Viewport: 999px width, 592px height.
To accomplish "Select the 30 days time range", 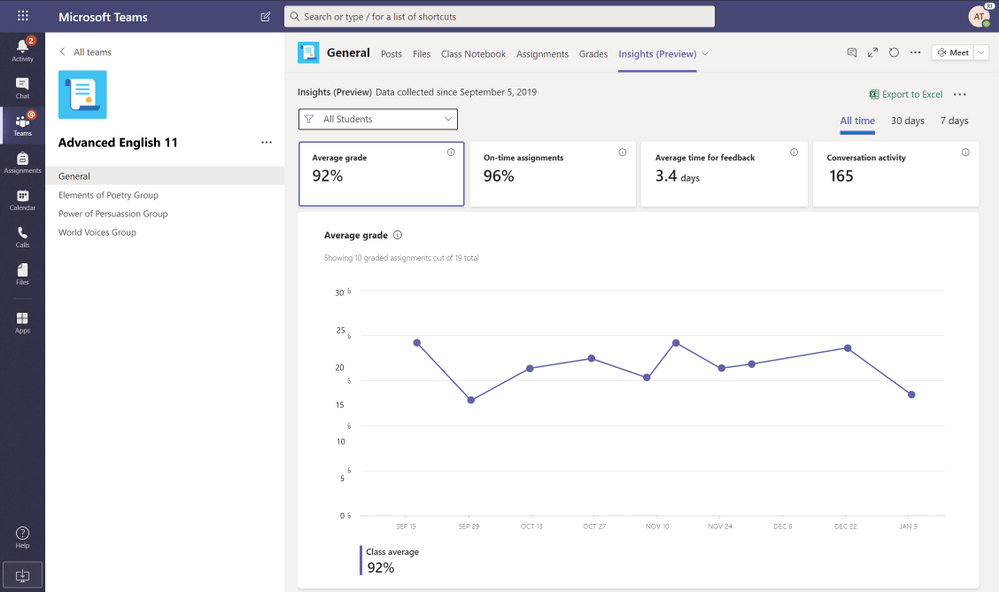I will [x=907, y=121].
